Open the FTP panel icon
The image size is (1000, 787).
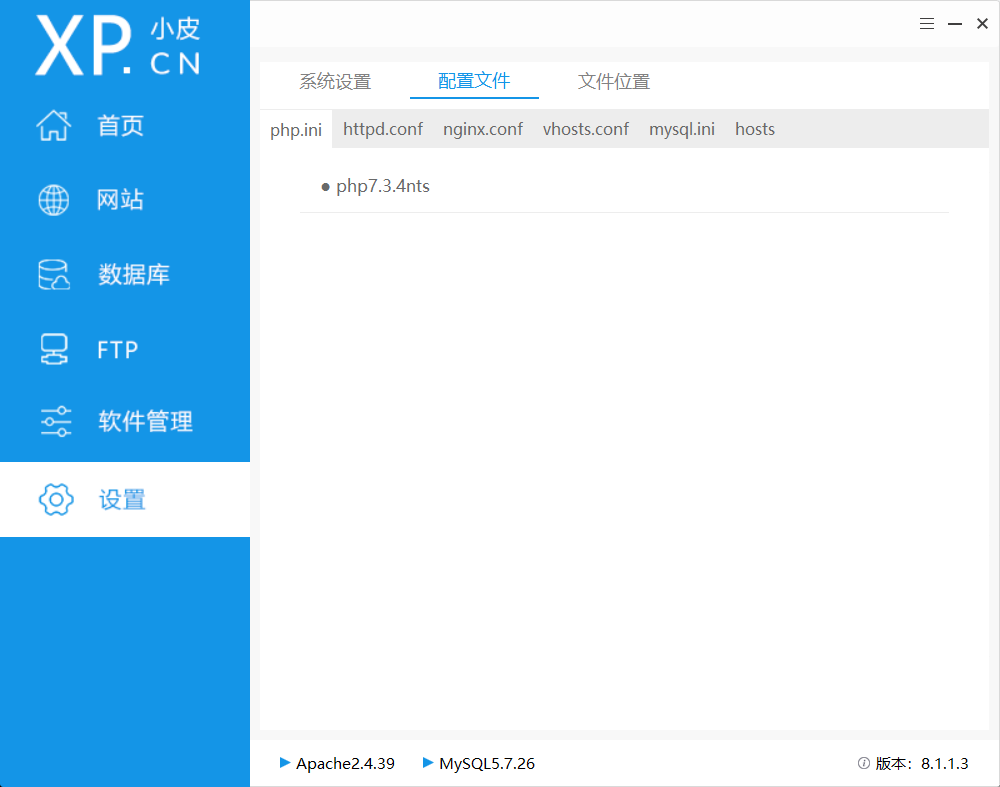coord(53,348)
